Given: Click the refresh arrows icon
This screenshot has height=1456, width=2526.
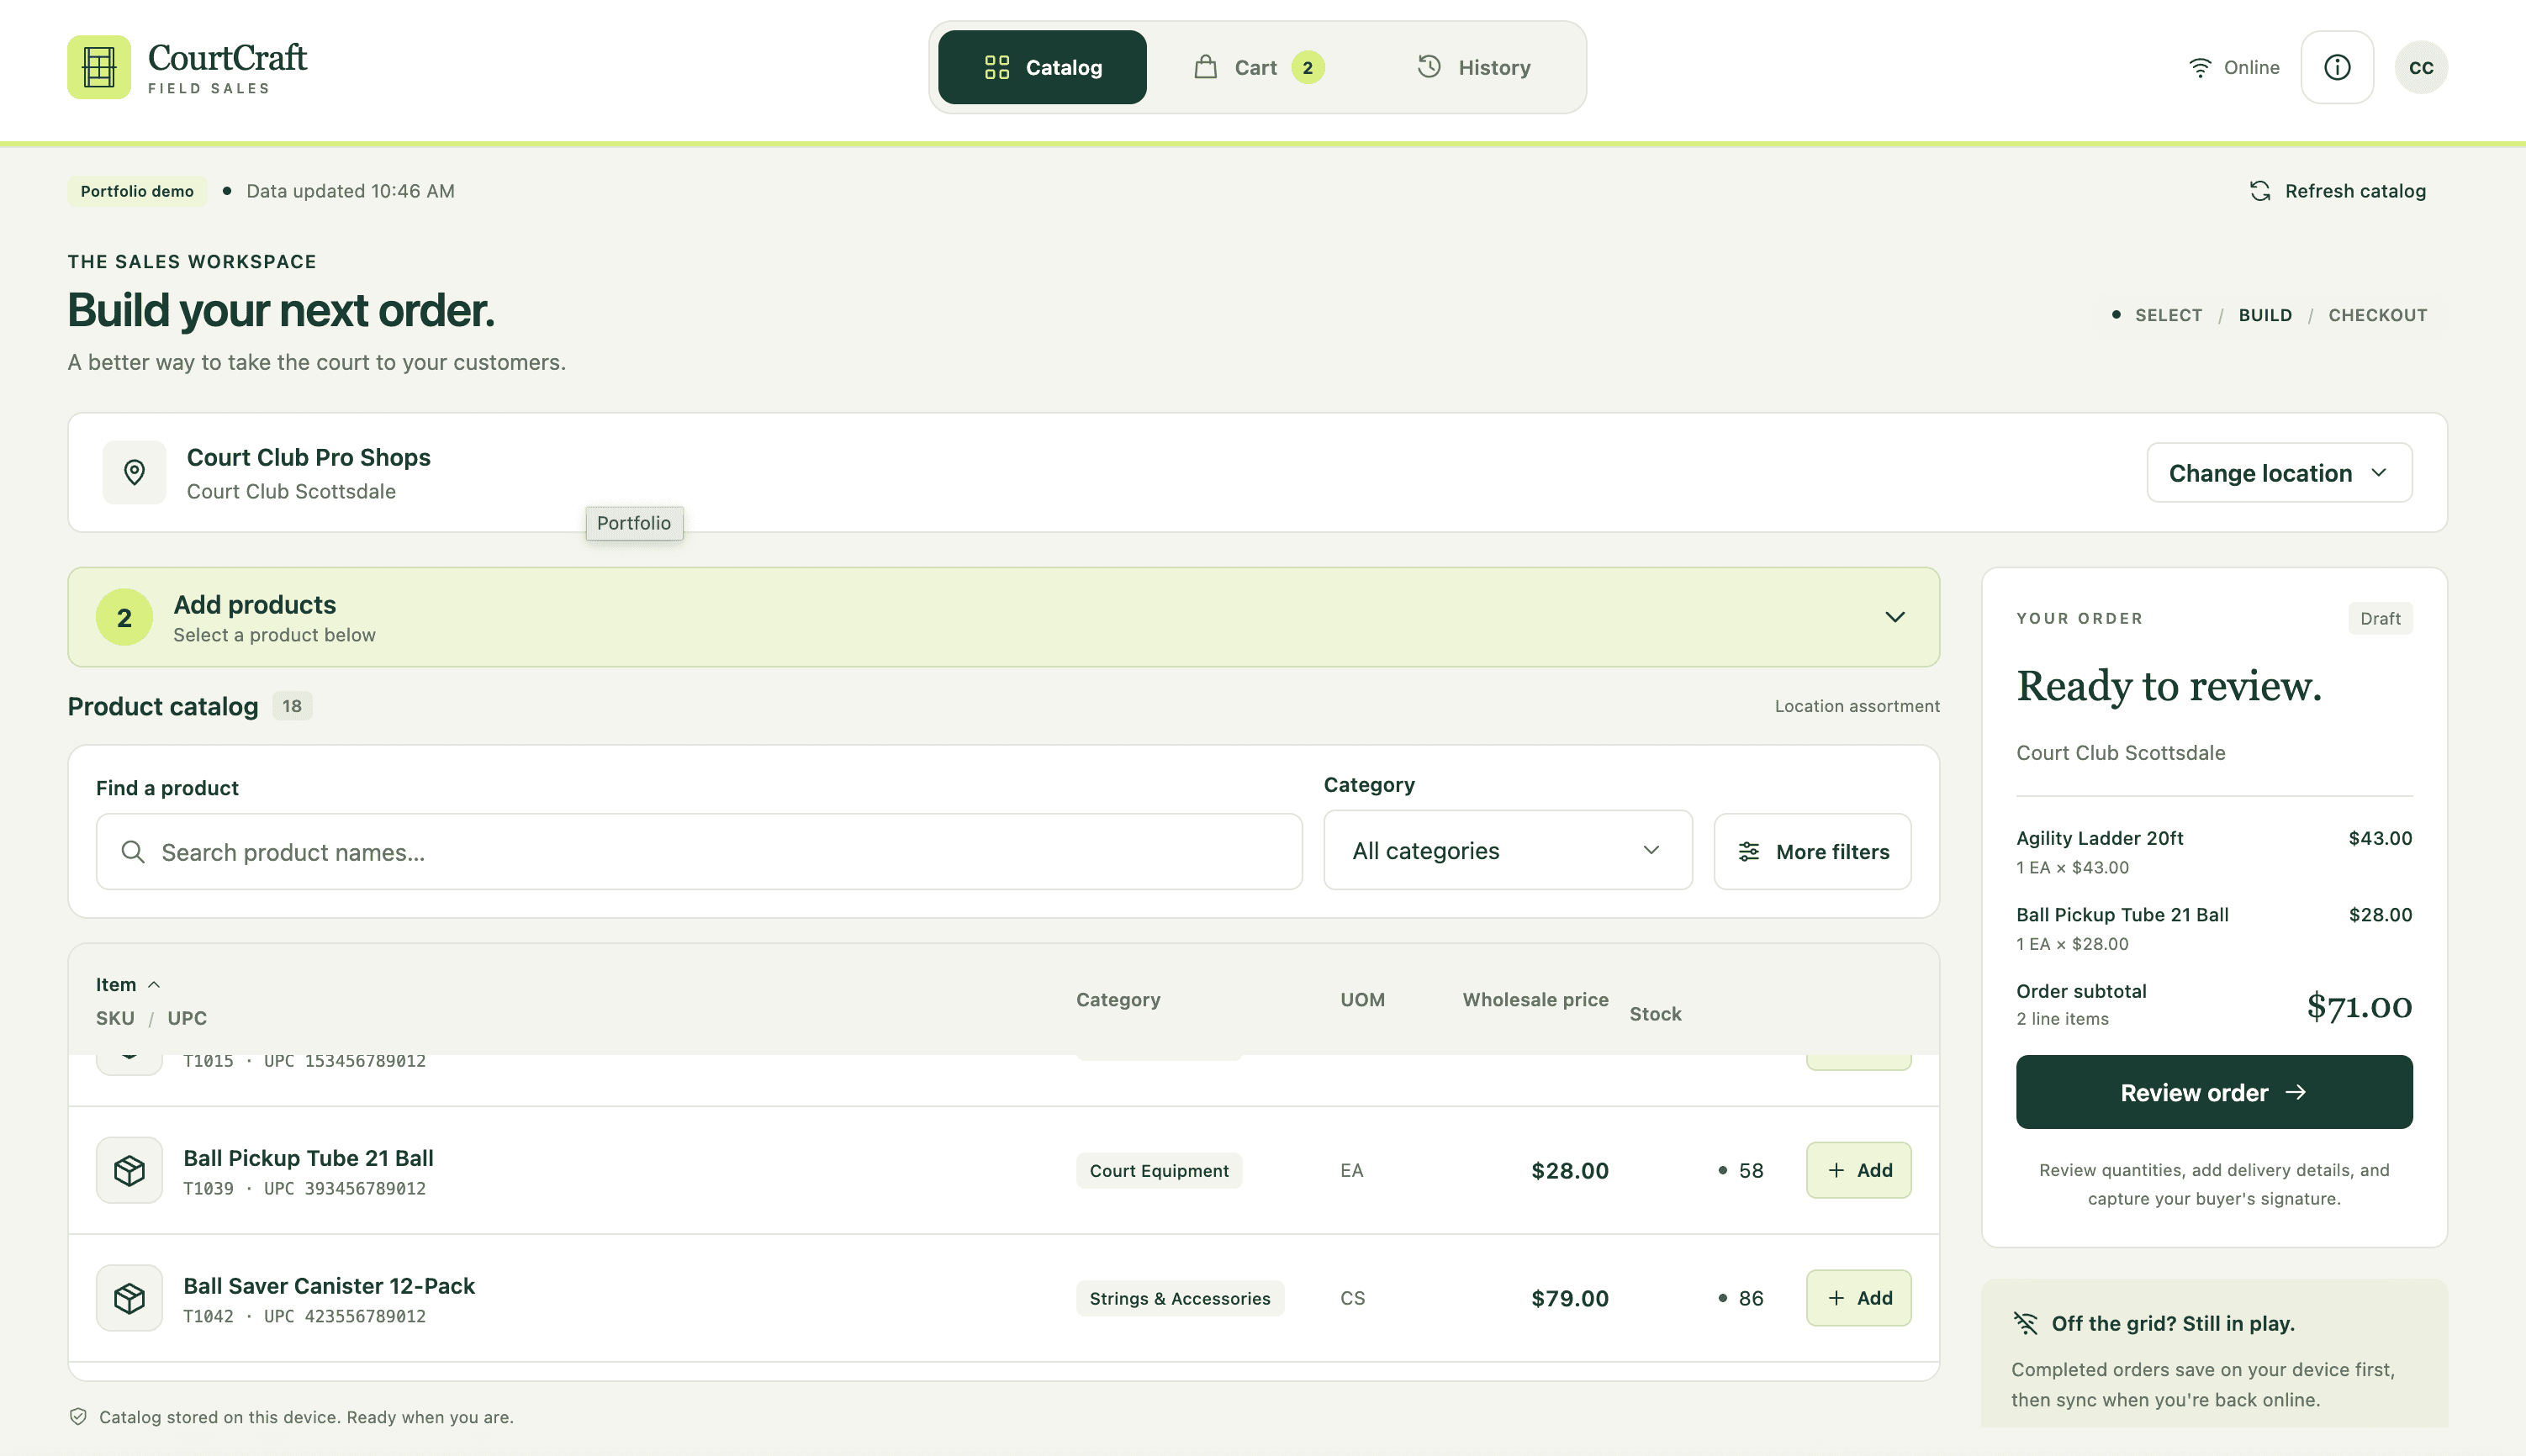Looking at the screenshot, I should tap(2260, 190).
